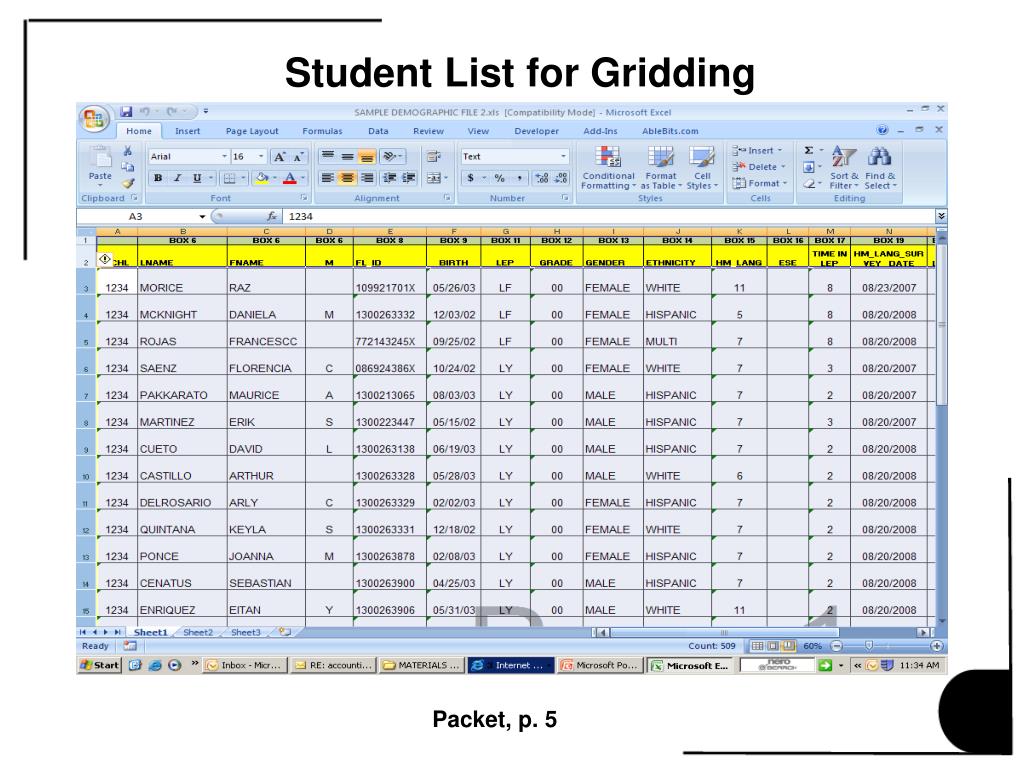The image size is (1024, 768).
Task: Click the Cut scissors icon
Action: 128,152
